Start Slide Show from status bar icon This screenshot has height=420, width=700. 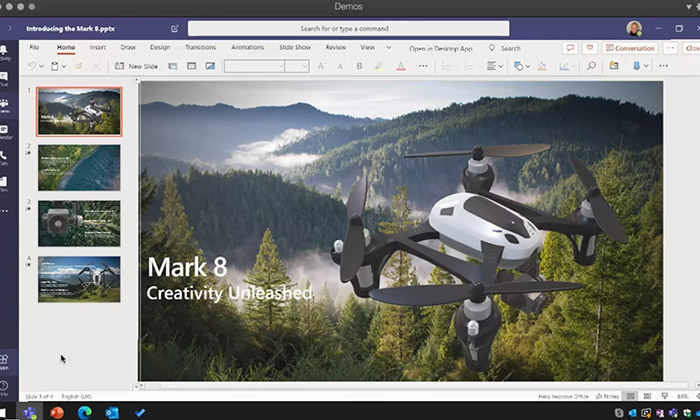click(665, 396)
